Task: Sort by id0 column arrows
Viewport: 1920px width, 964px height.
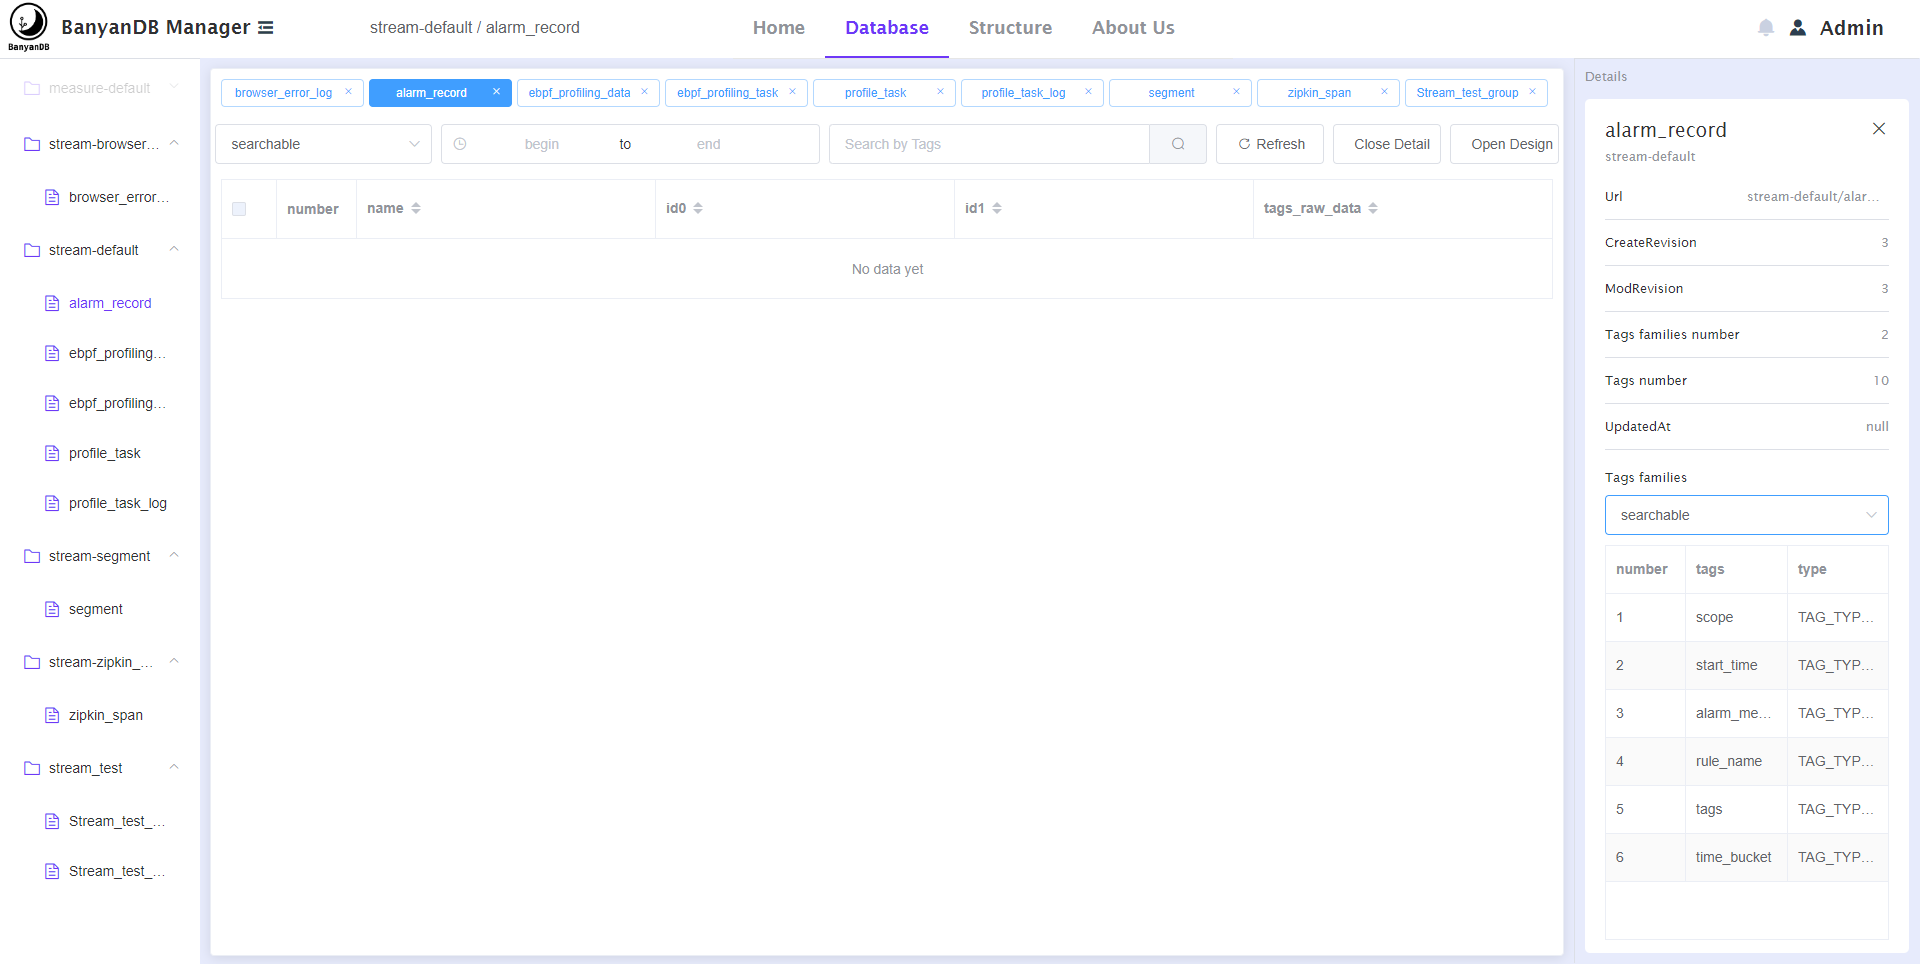Action: [698, 208]
